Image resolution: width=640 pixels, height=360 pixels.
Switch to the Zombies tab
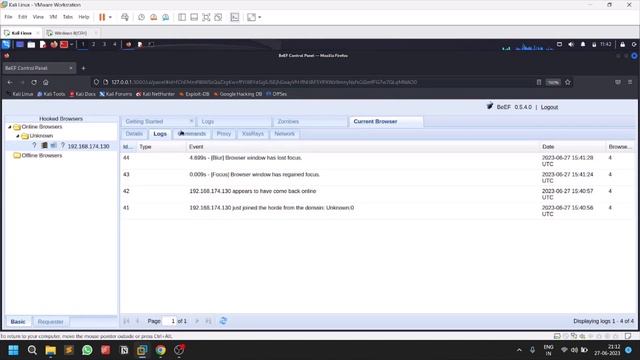click(x=309, y=122)
